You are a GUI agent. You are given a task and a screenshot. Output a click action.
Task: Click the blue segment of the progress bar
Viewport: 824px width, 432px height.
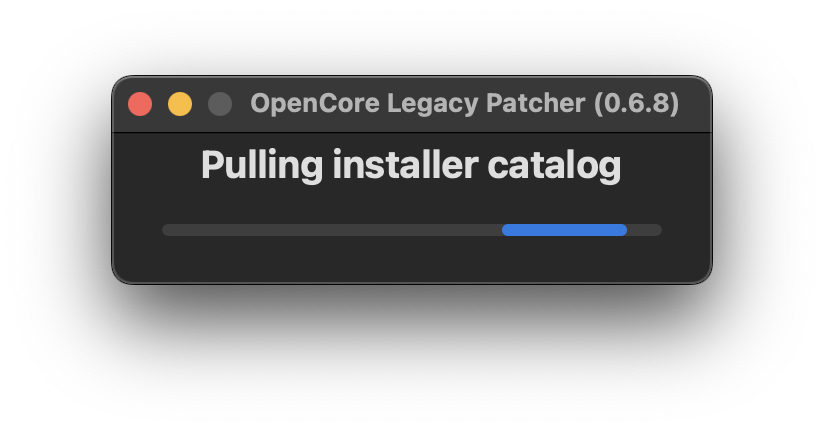564,230
